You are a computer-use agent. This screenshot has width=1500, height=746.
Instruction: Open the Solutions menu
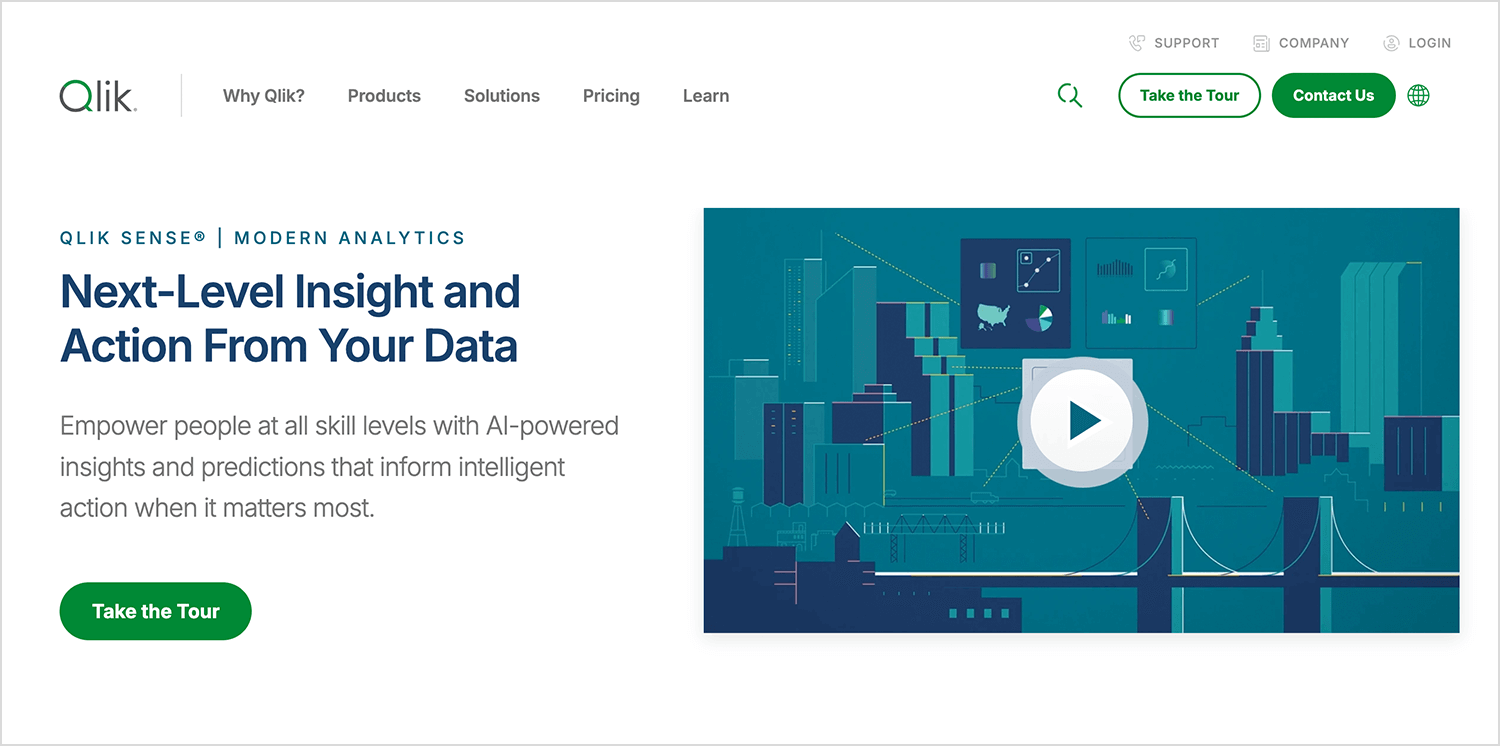(x=502, y=96)
